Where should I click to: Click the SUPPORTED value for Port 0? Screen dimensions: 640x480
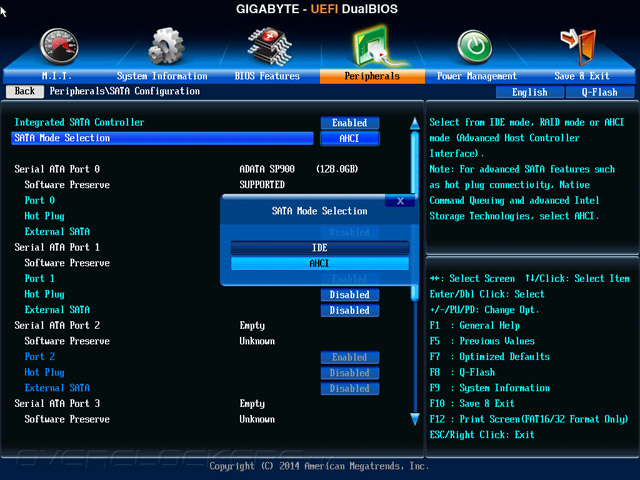(x=262, y=184)
